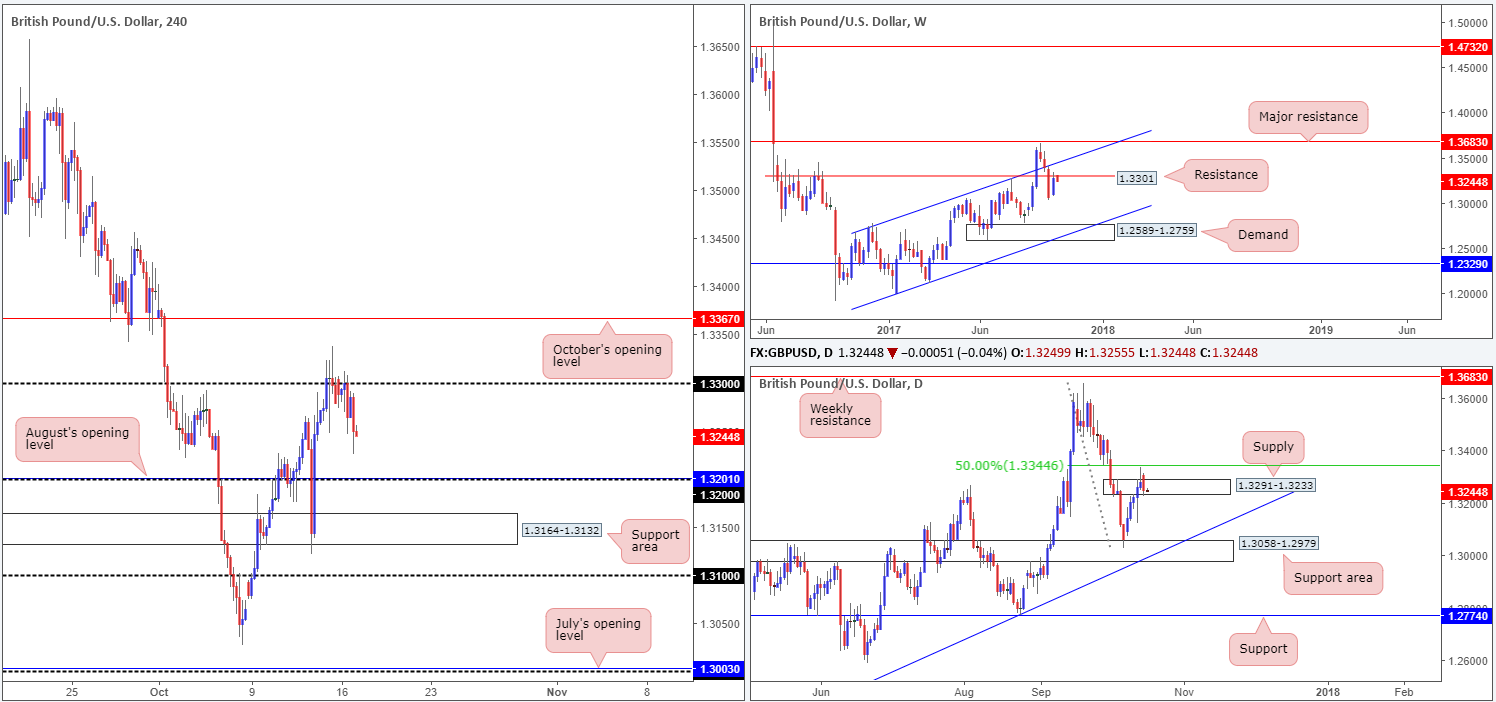1496x702 pixels.
Task: Click the "2017" label on the weekly time axis
Action: click(x=889, y=329)
